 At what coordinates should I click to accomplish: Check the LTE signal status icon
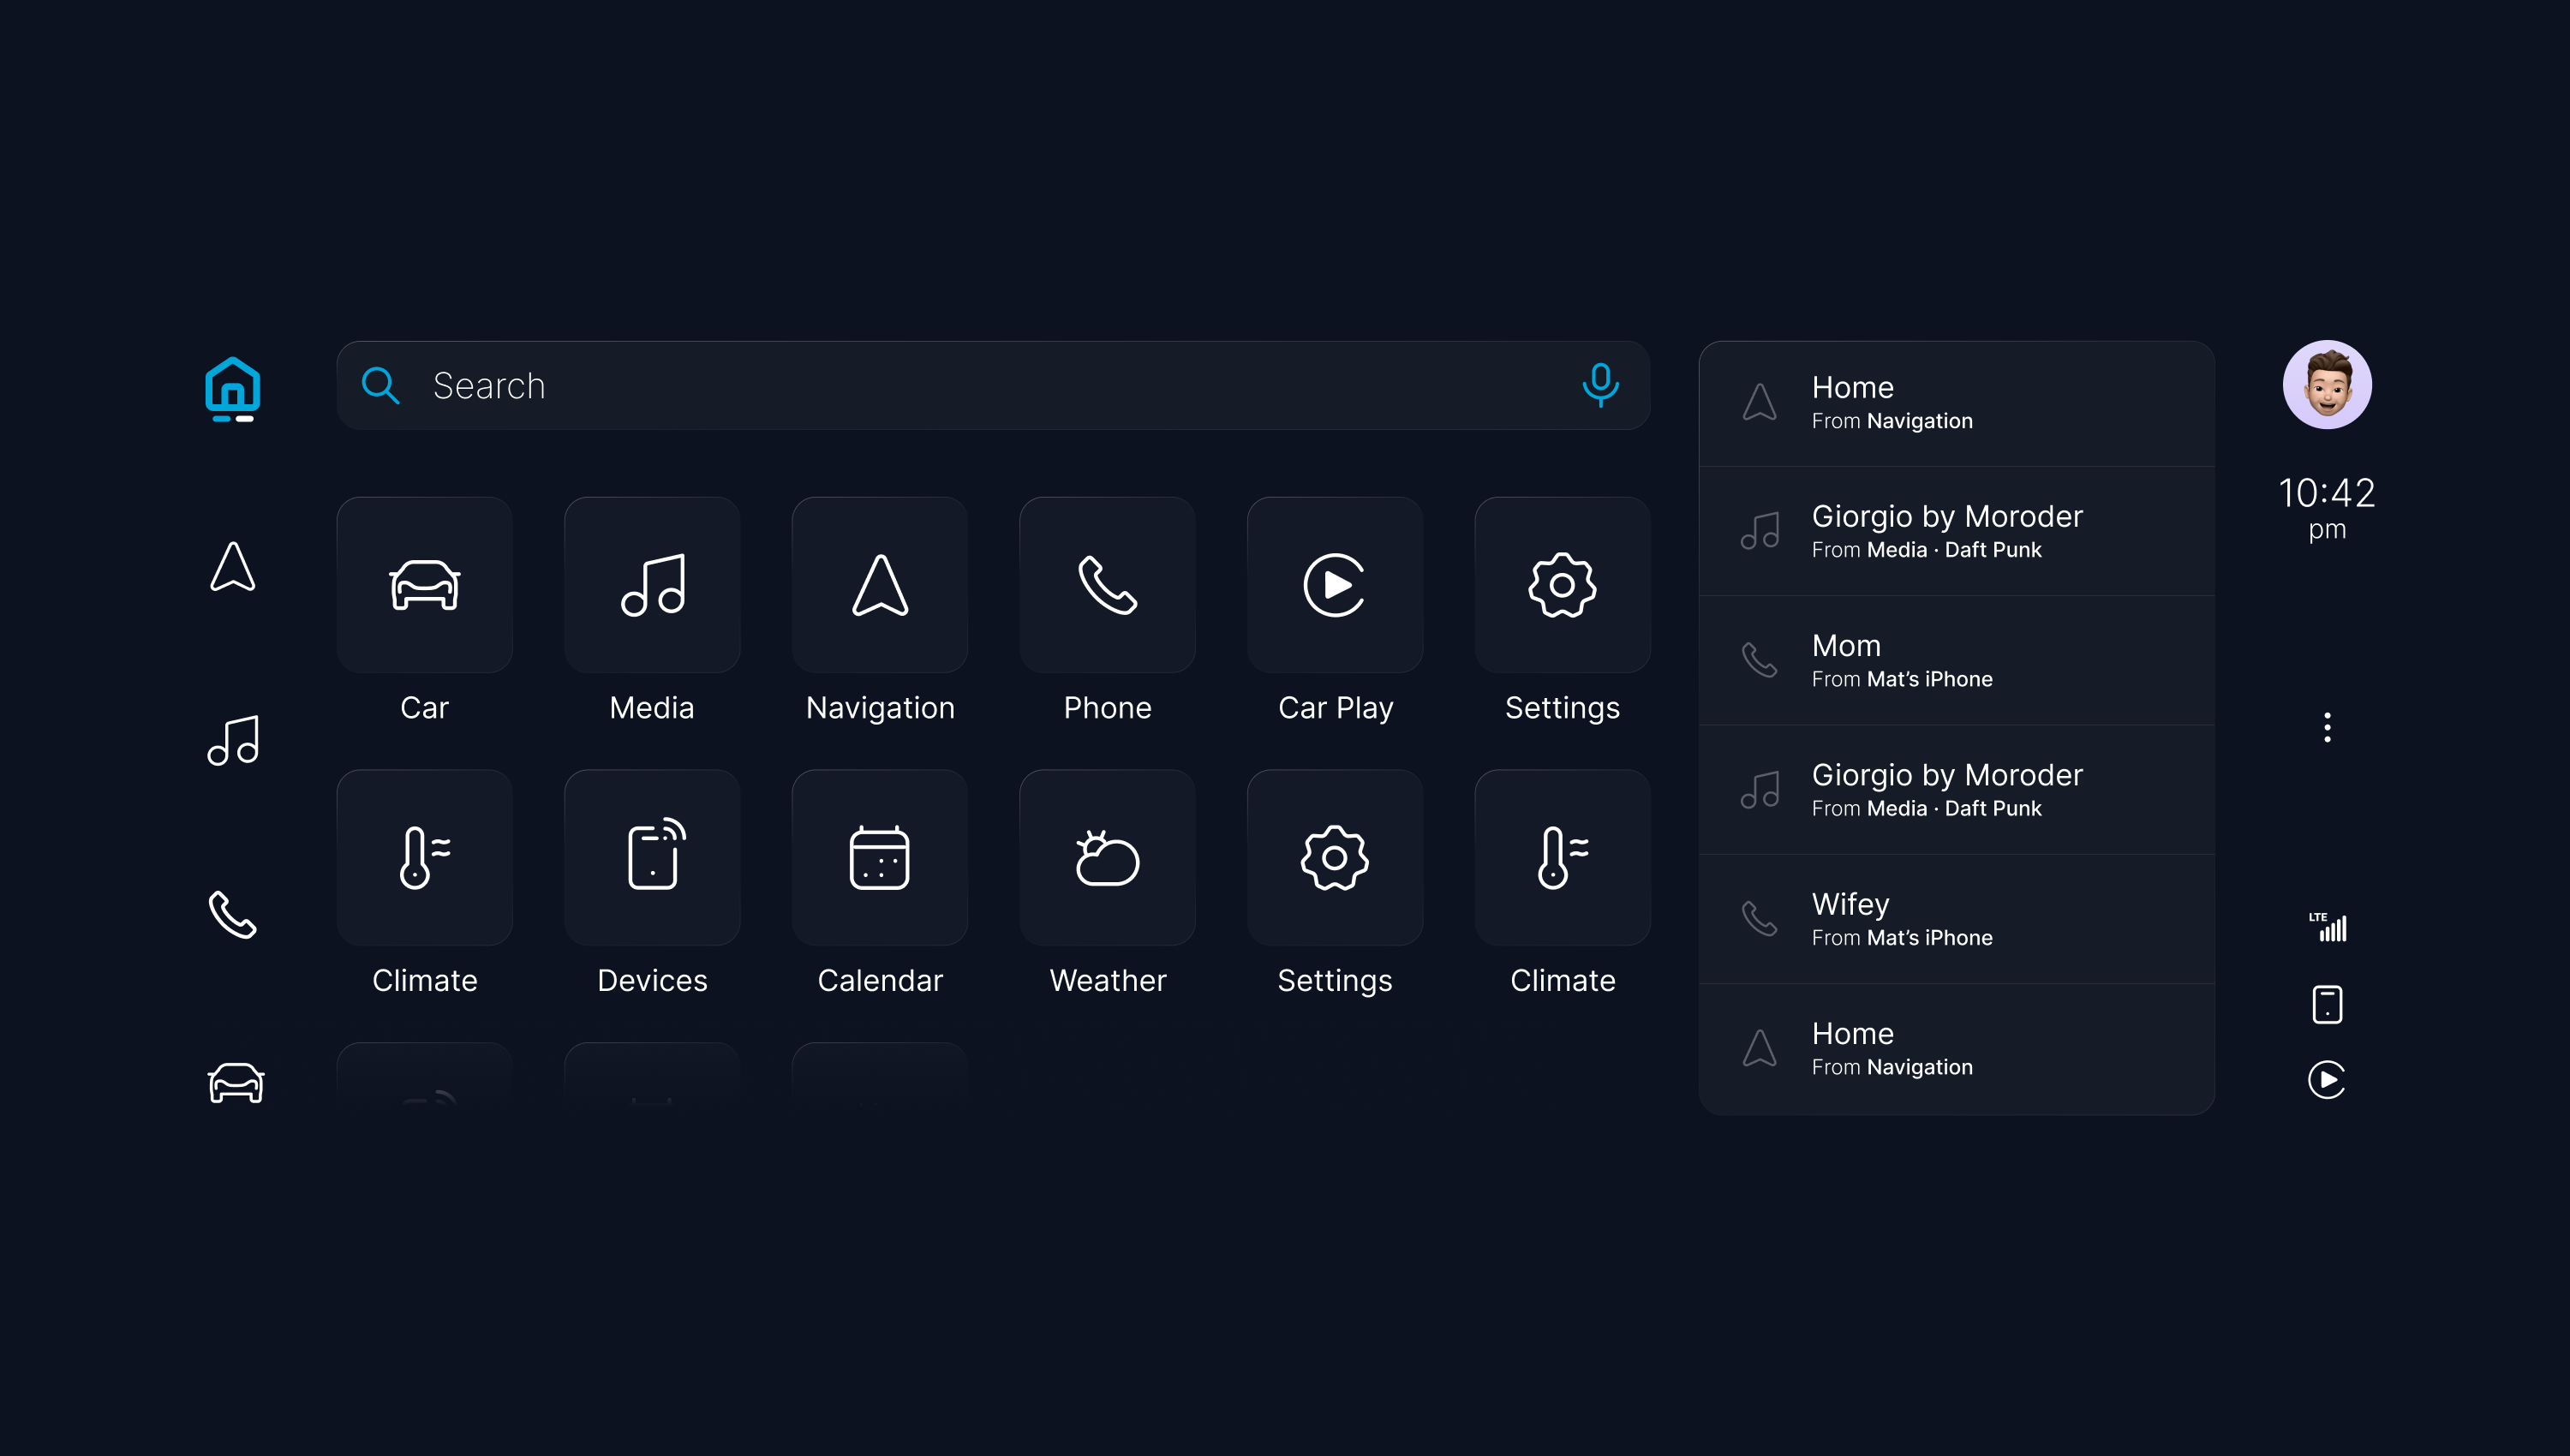[2327, 926]
